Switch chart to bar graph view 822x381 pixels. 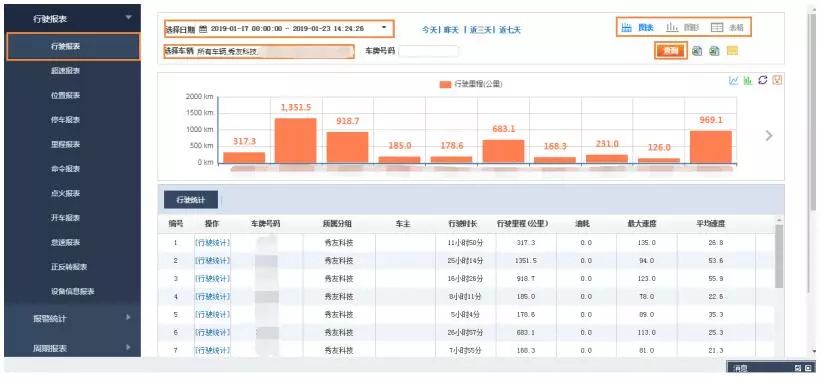click(748, 81)
